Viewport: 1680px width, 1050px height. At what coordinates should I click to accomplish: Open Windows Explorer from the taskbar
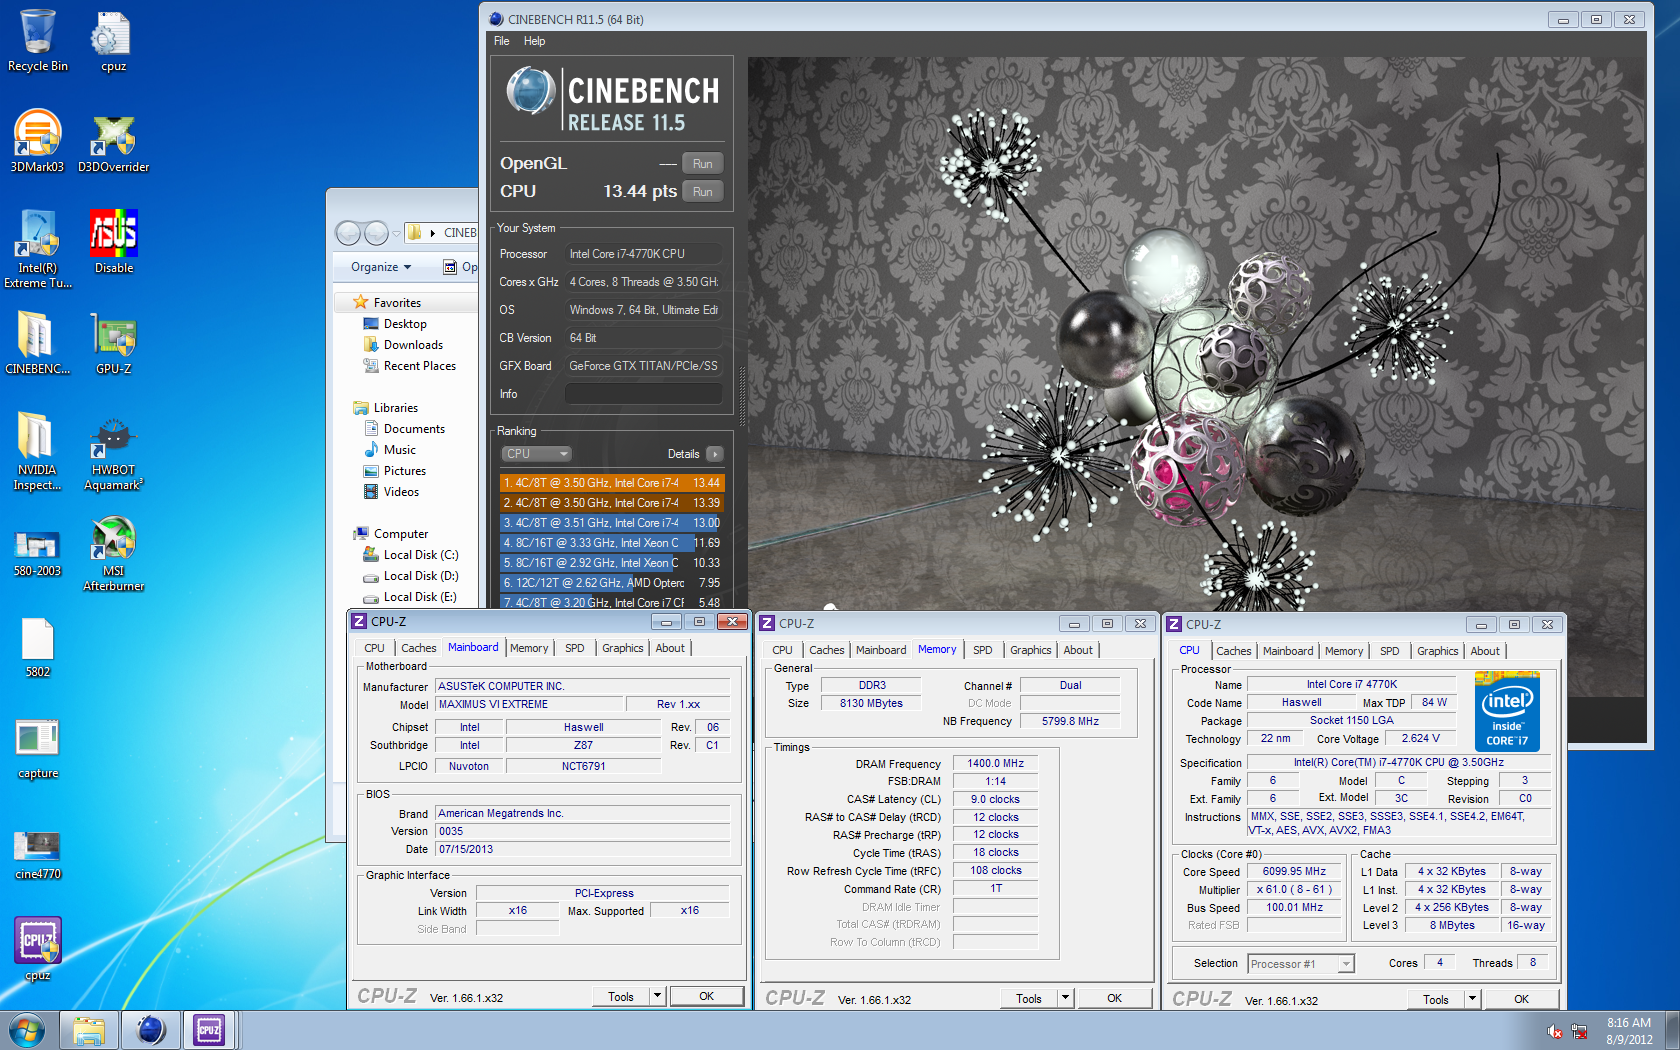click(89, 1030)
